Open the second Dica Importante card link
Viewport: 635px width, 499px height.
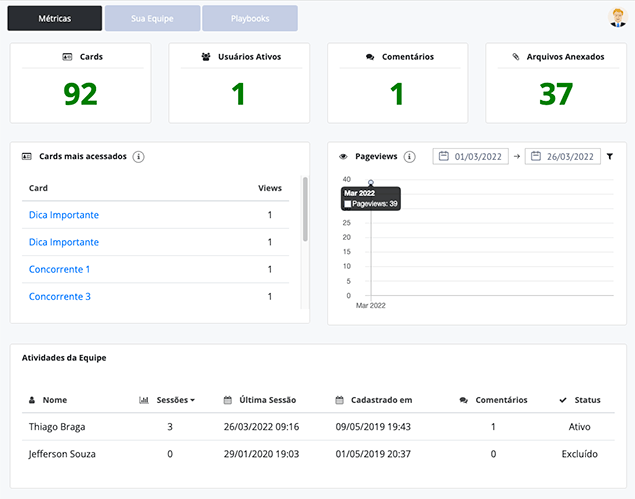coord(64,242)
